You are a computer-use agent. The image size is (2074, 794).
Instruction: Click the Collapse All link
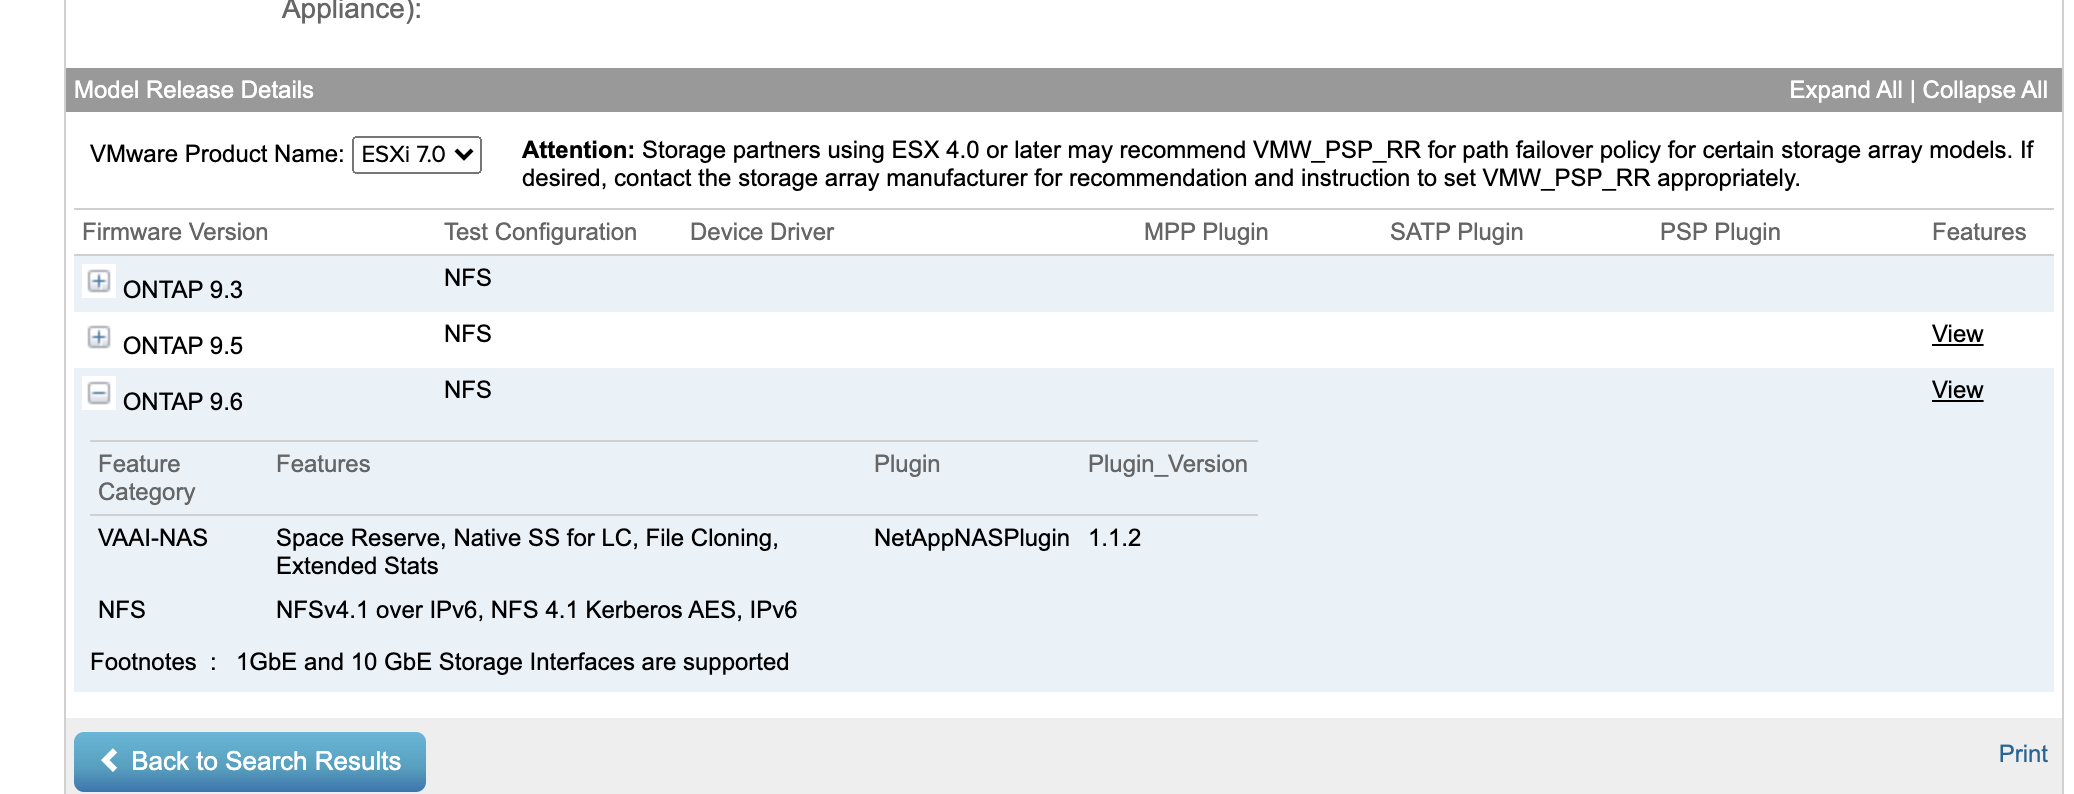(1984, 90)
